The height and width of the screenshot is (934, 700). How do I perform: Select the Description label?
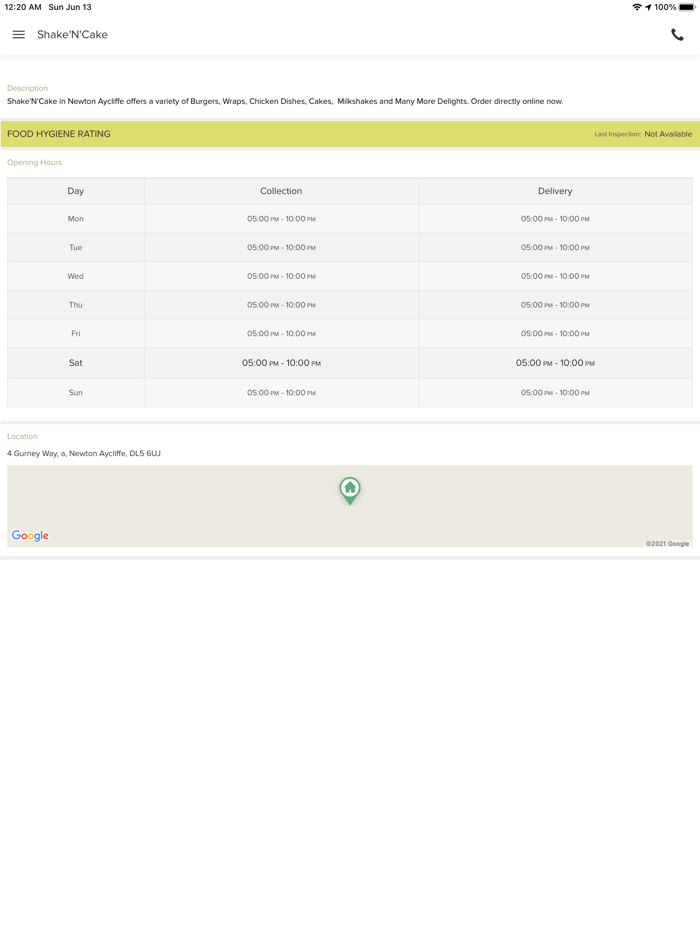coord(27,88)
